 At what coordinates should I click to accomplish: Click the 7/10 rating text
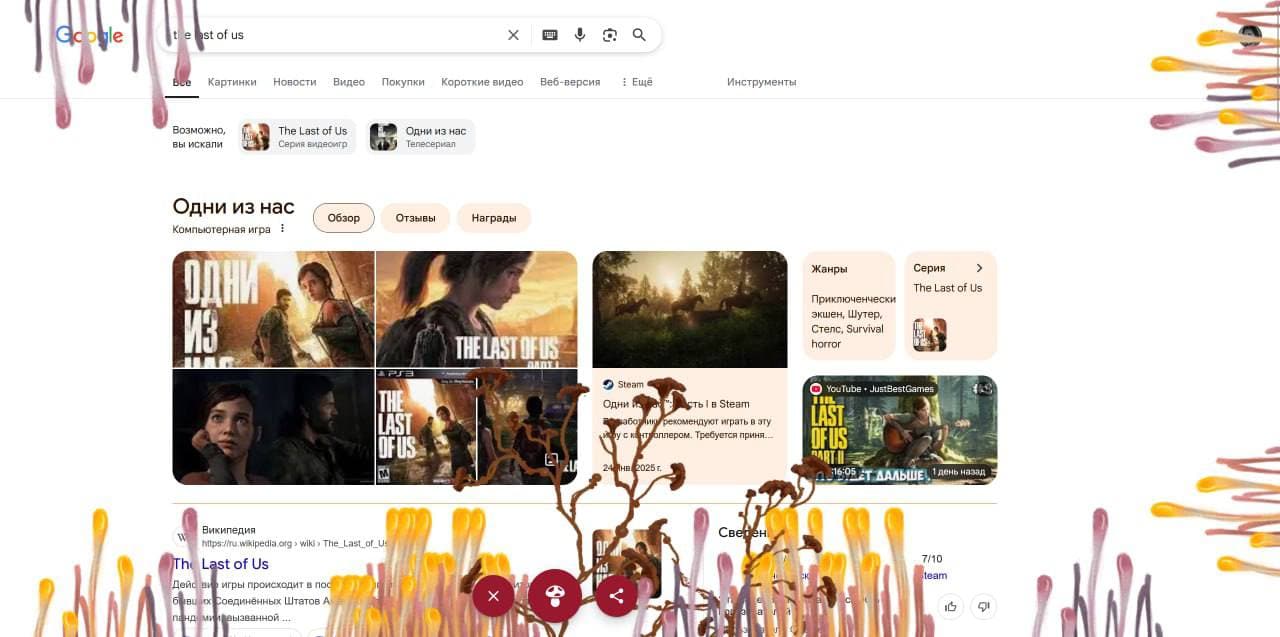(932, 559)
